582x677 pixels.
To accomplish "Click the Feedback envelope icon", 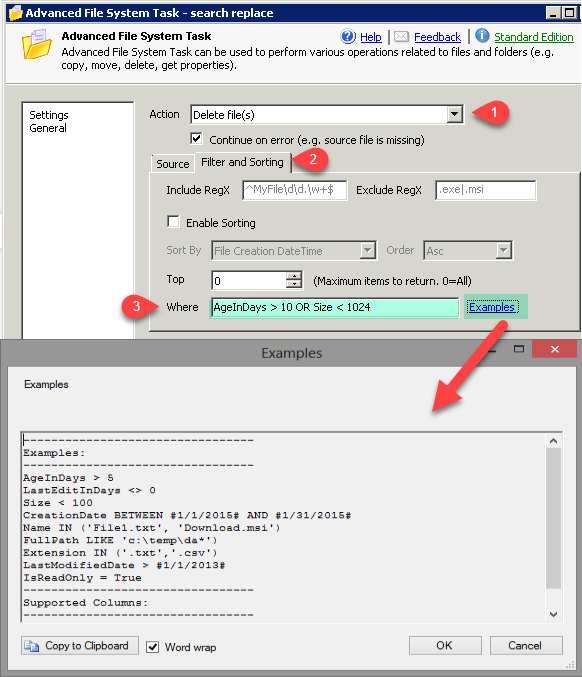I will [401, 37].
